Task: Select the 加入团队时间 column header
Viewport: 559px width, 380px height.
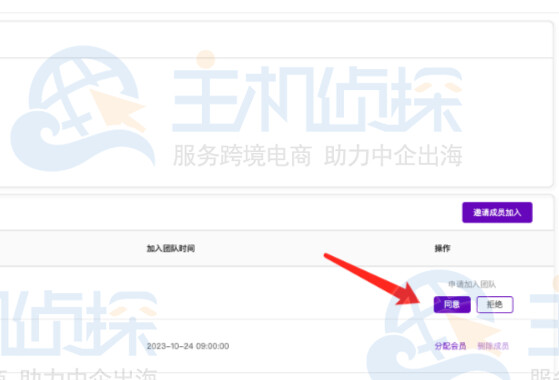Action: point(171,248)
